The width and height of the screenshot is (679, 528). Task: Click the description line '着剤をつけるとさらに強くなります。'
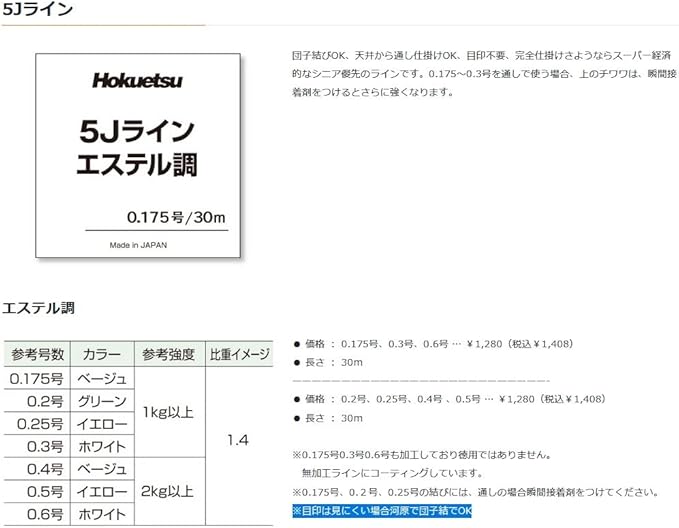373,92
